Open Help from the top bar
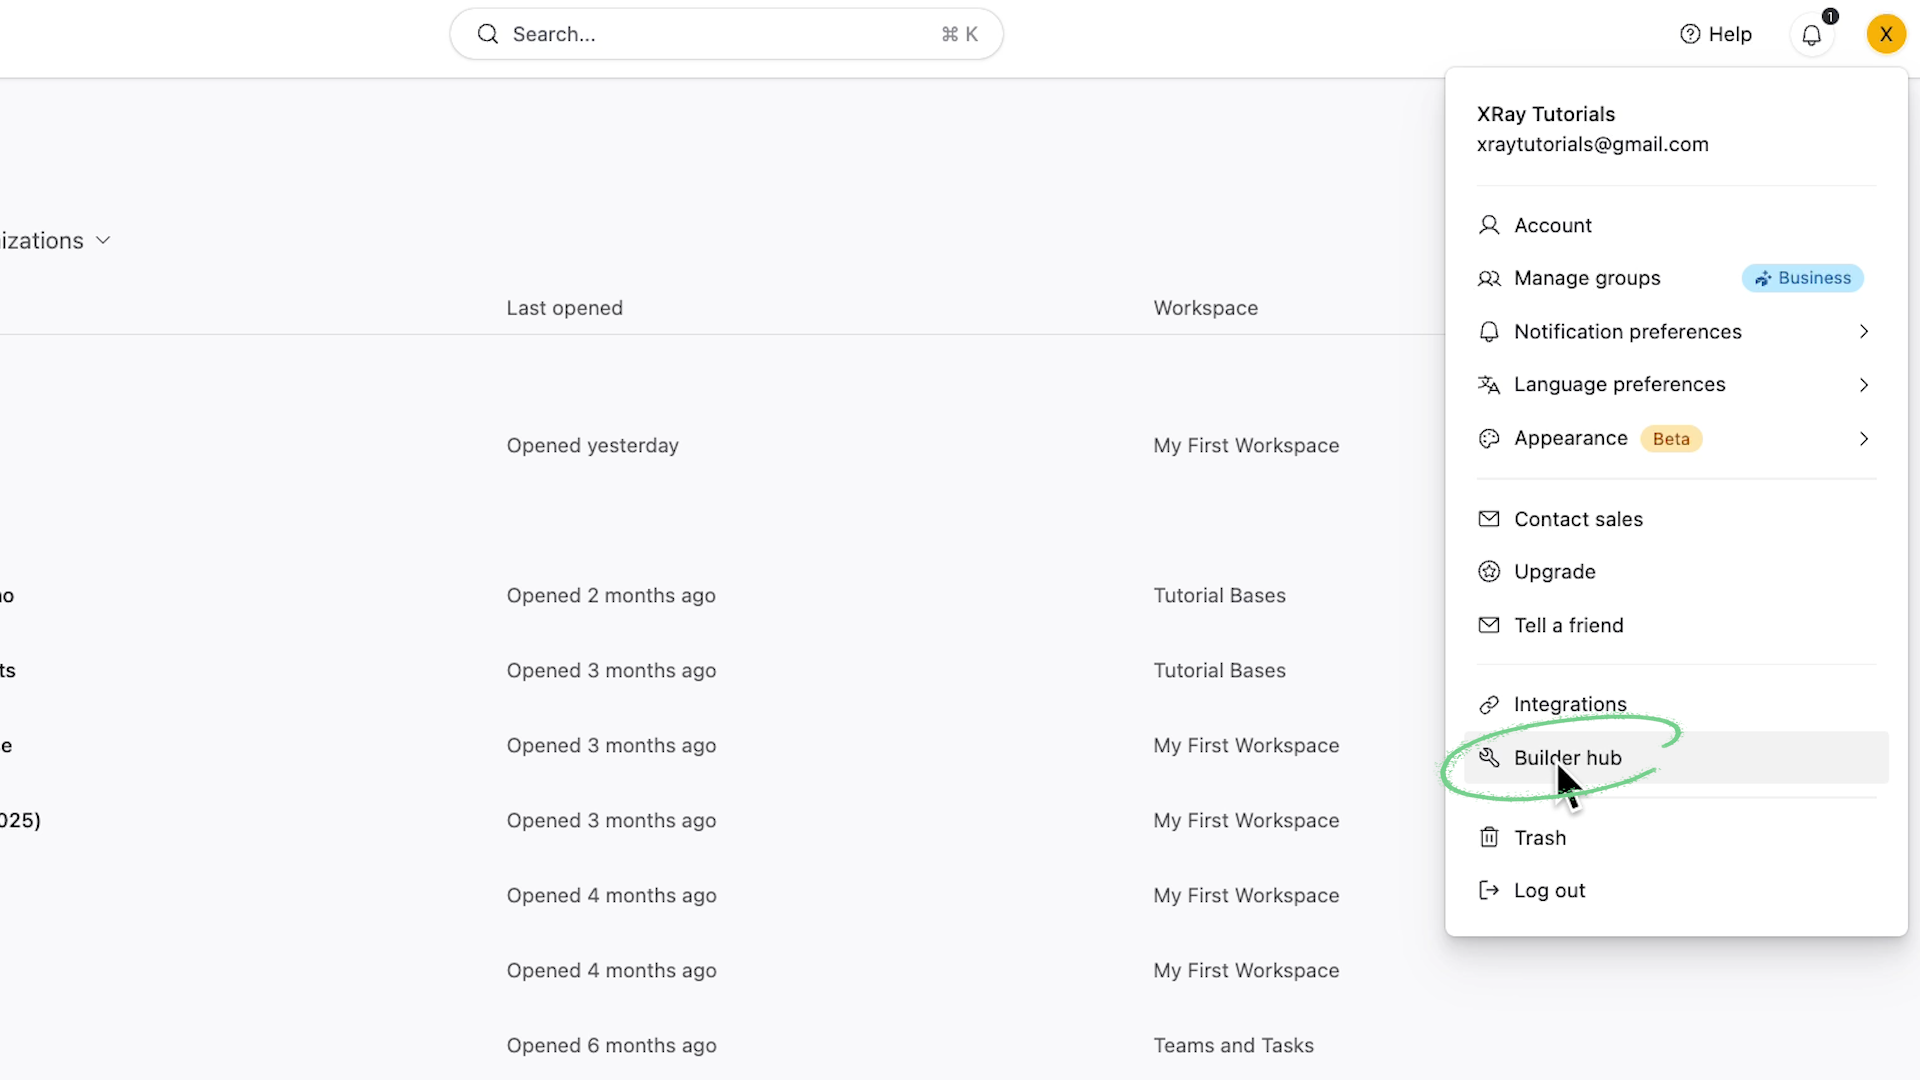Viewport: 1920px width, 1080px height. [1717, 33]
